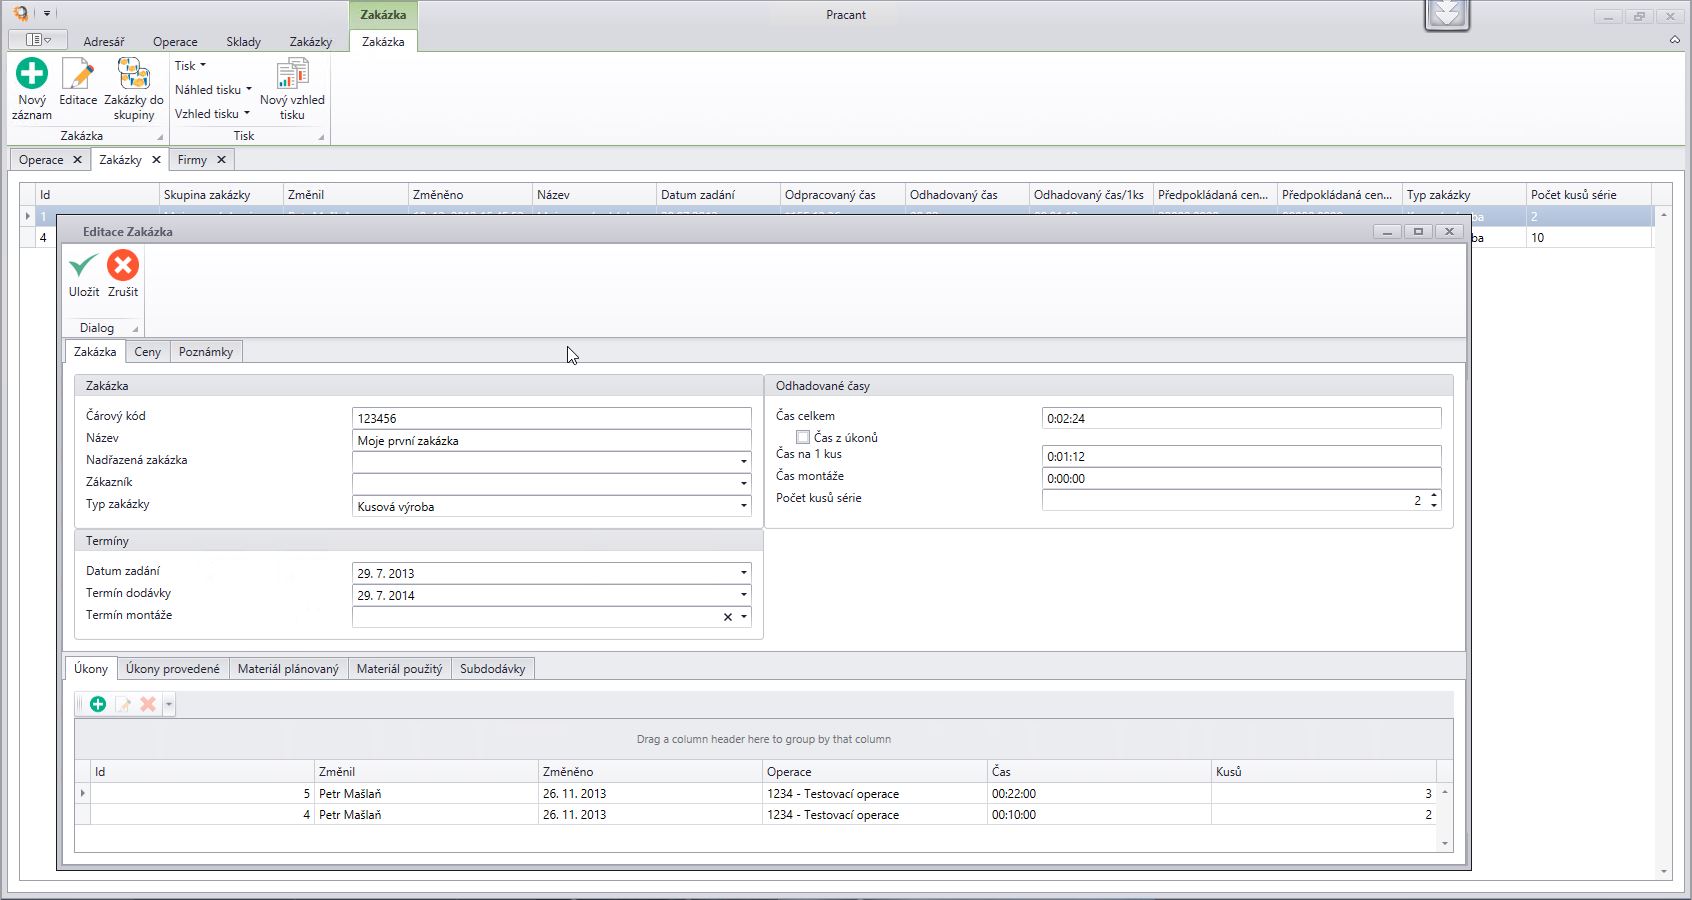Toggle the Čas z úkonů checkbox
Screen dimensions: 1692x900
point(803,437)
